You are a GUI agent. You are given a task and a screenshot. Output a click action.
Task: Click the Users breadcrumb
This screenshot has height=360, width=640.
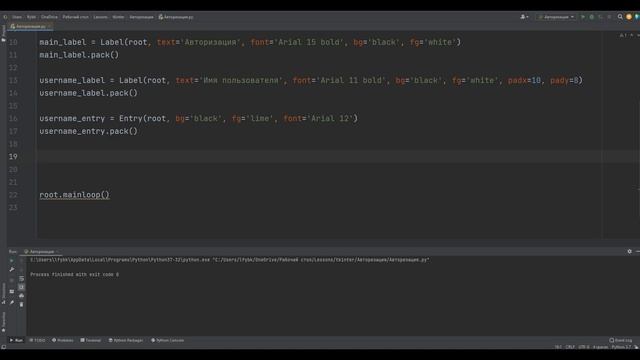click(17, 17)
